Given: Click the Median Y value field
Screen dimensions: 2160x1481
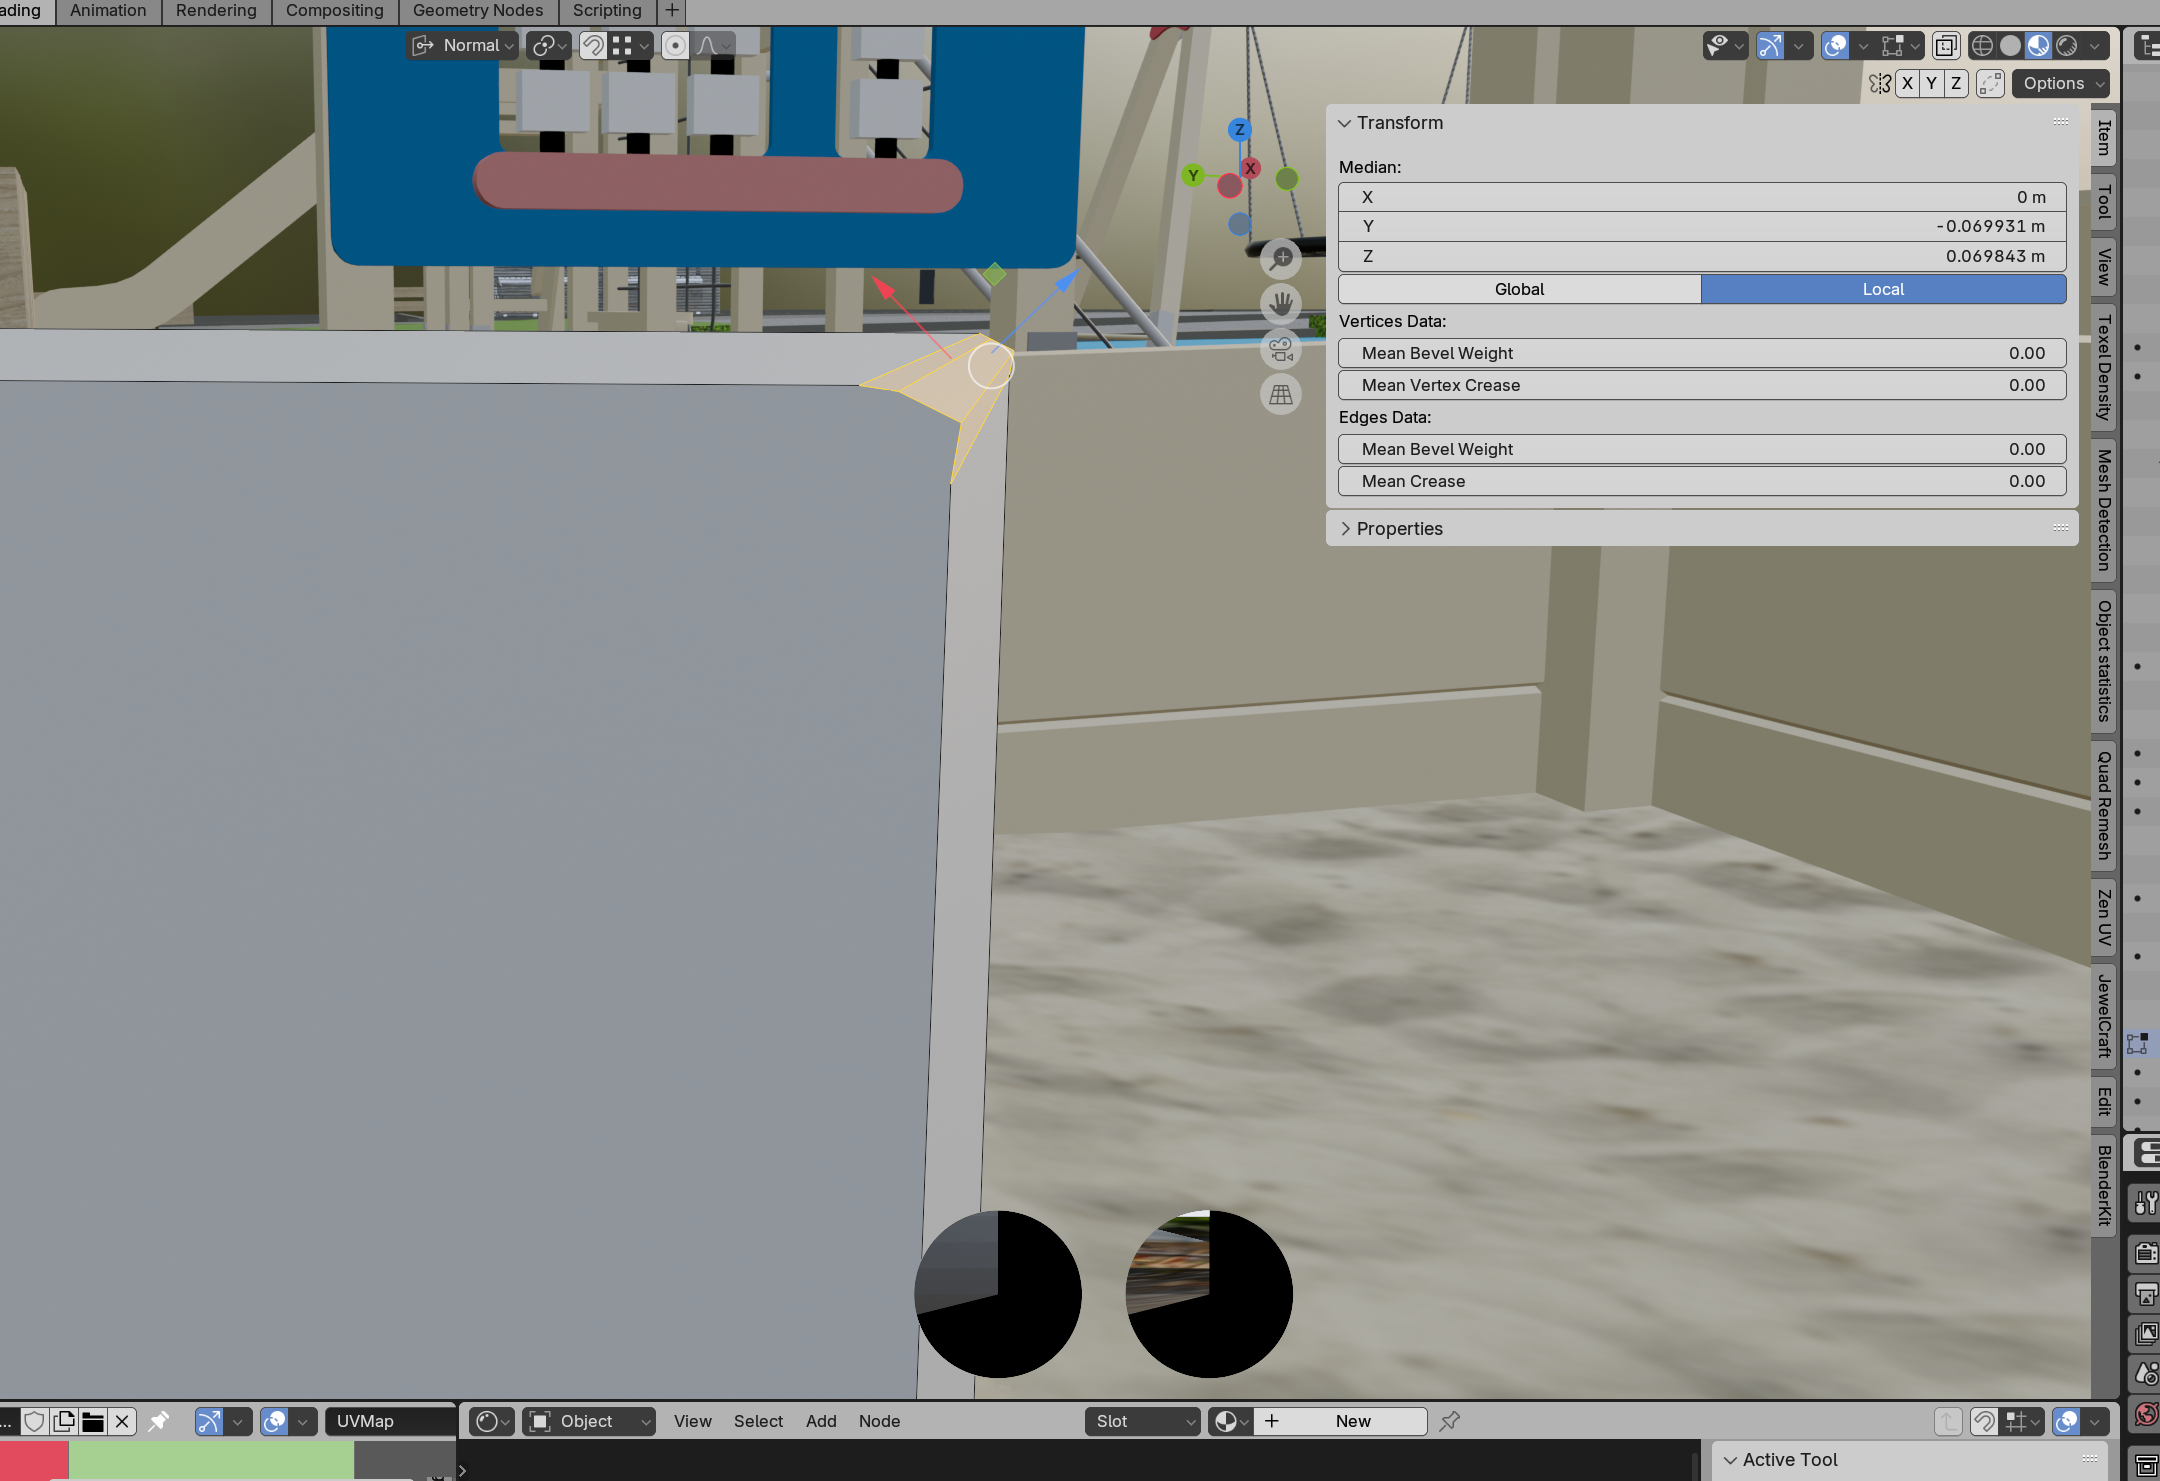Looking at the screenshot, I should [x=1701, y=227].
